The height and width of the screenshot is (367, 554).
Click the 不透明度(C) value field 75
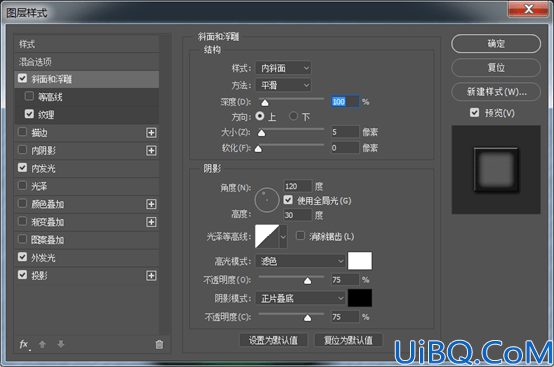coord(345,317)
